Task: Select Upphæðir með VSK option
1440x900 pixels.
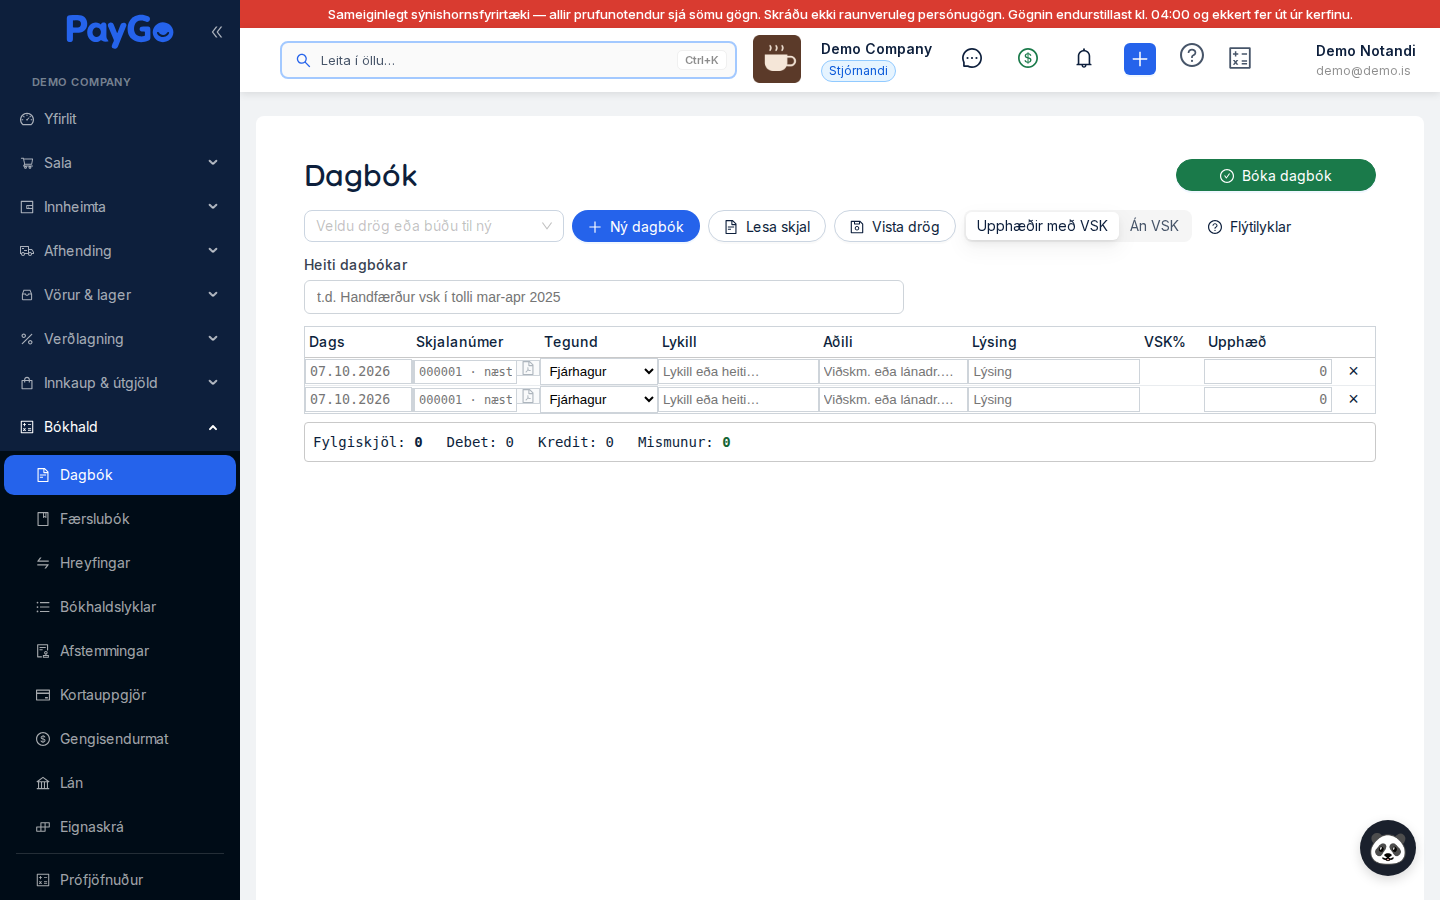Action: [1042, 226]
